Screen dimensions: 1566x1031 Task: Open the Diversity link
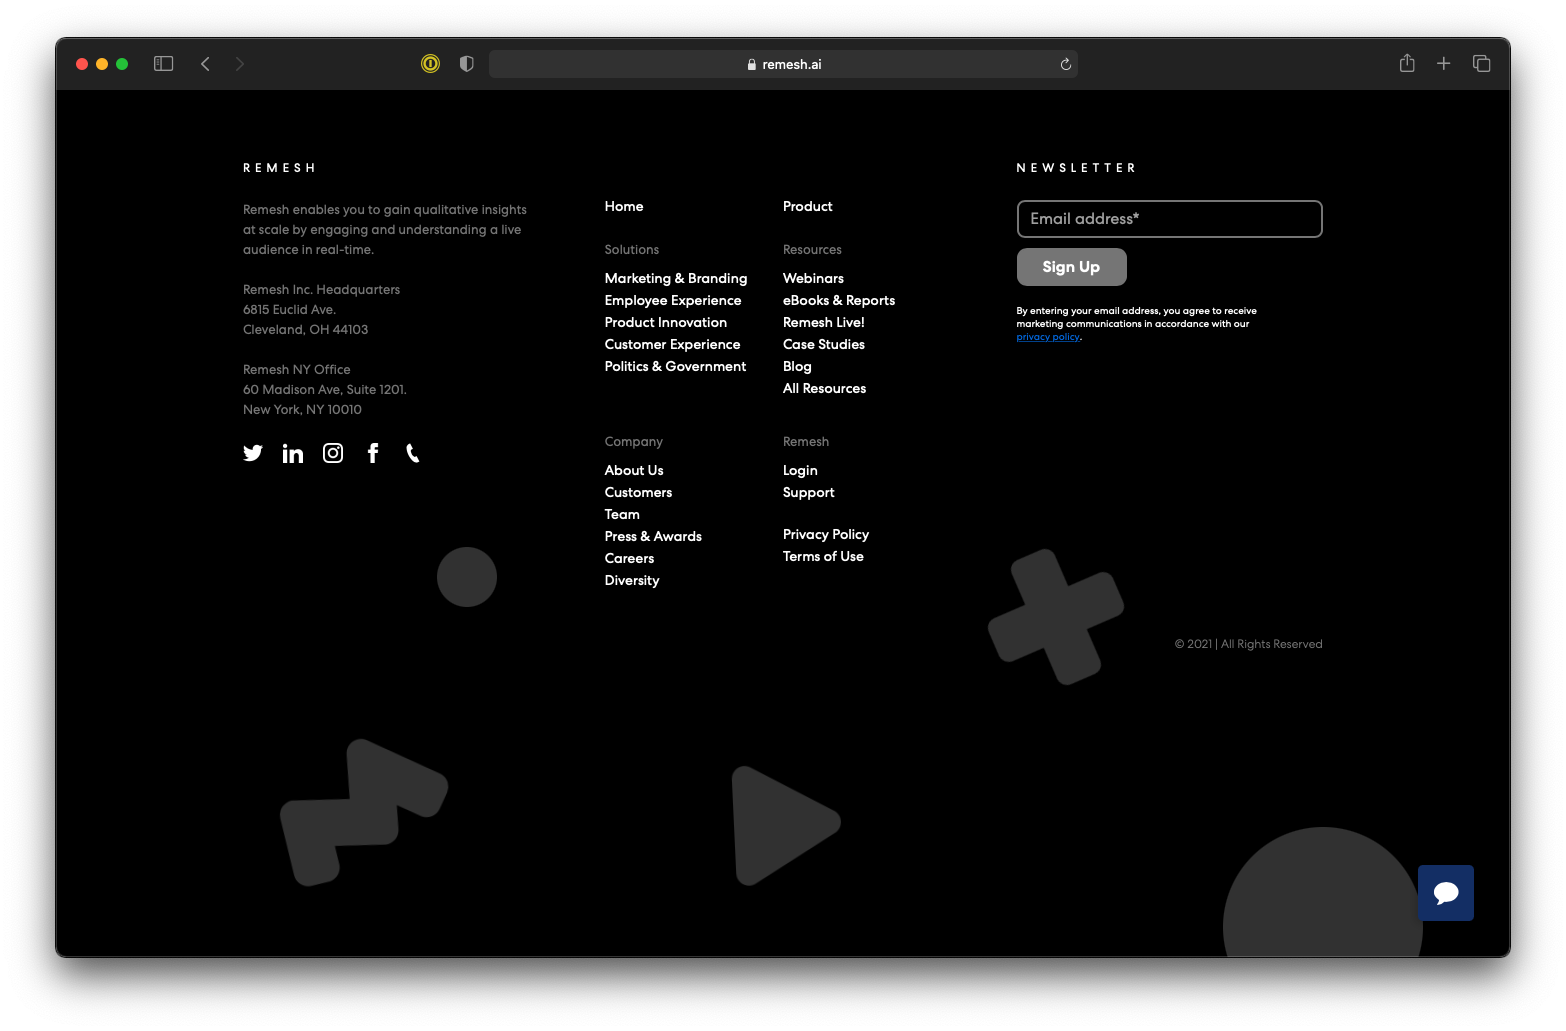632,581
